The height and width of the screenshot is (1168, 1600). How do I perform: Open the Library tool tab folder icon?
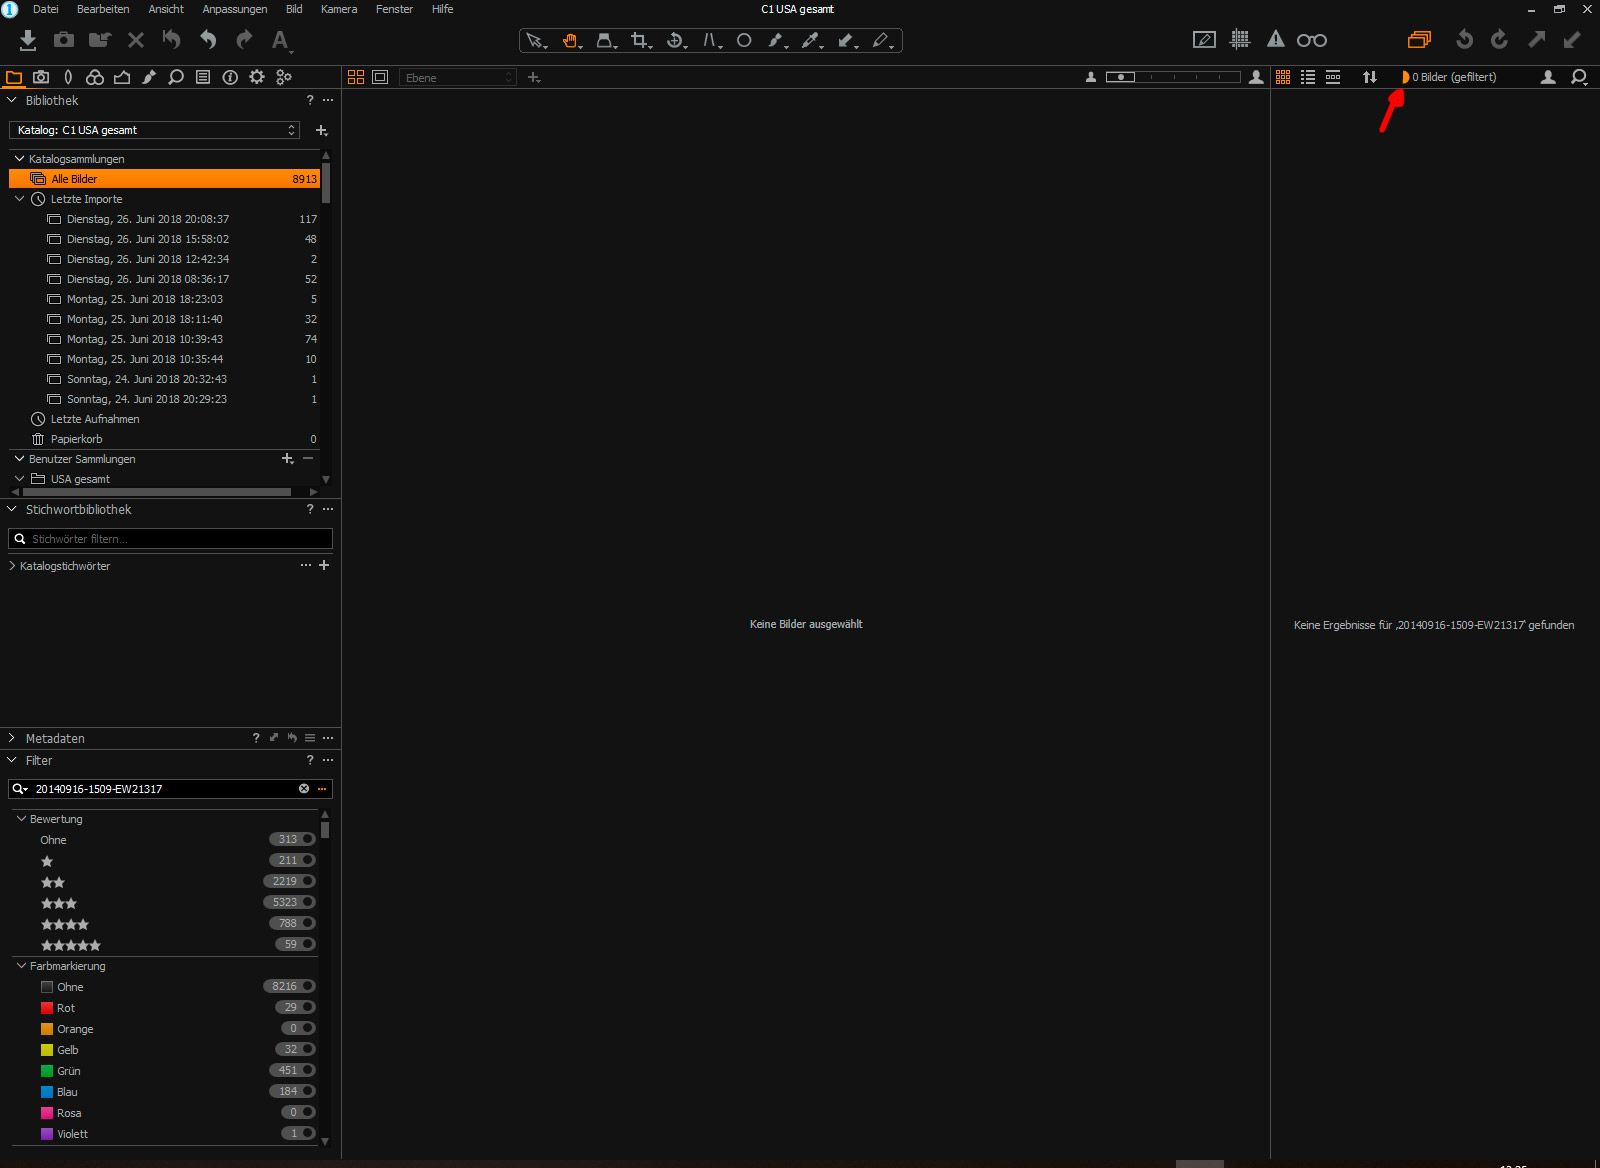click(14, 77)
